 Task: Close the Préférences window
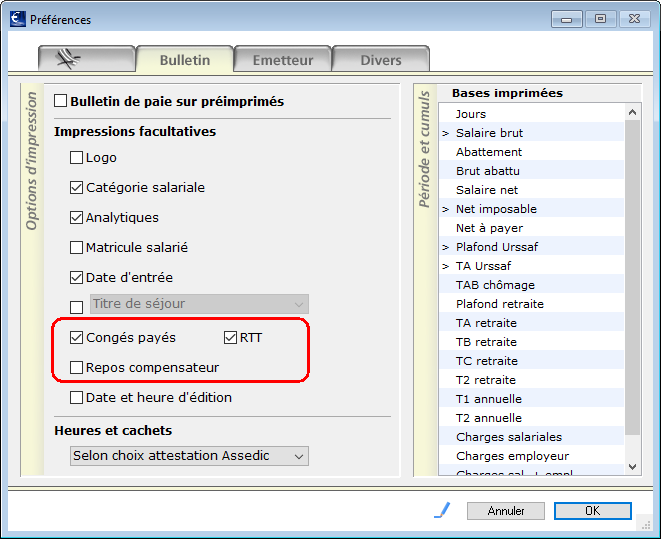(x=634, y=19)
